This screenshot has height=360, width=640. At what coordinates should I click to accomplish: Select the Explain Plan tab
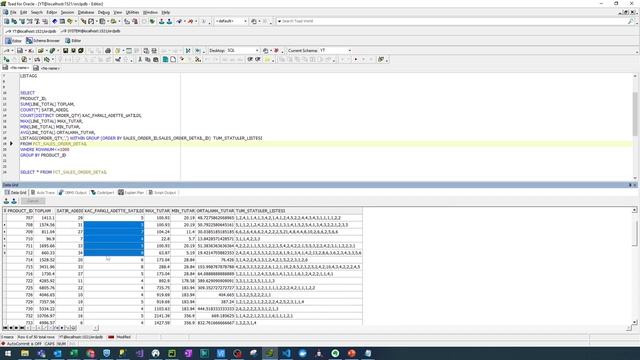point(131,192)
